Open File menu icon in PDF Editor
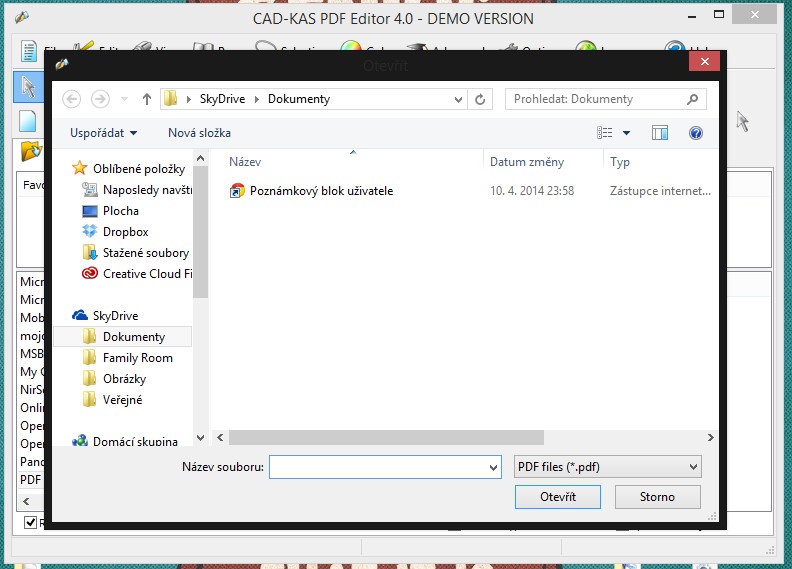Screen dimensions: 792x569 click(29, 51)
